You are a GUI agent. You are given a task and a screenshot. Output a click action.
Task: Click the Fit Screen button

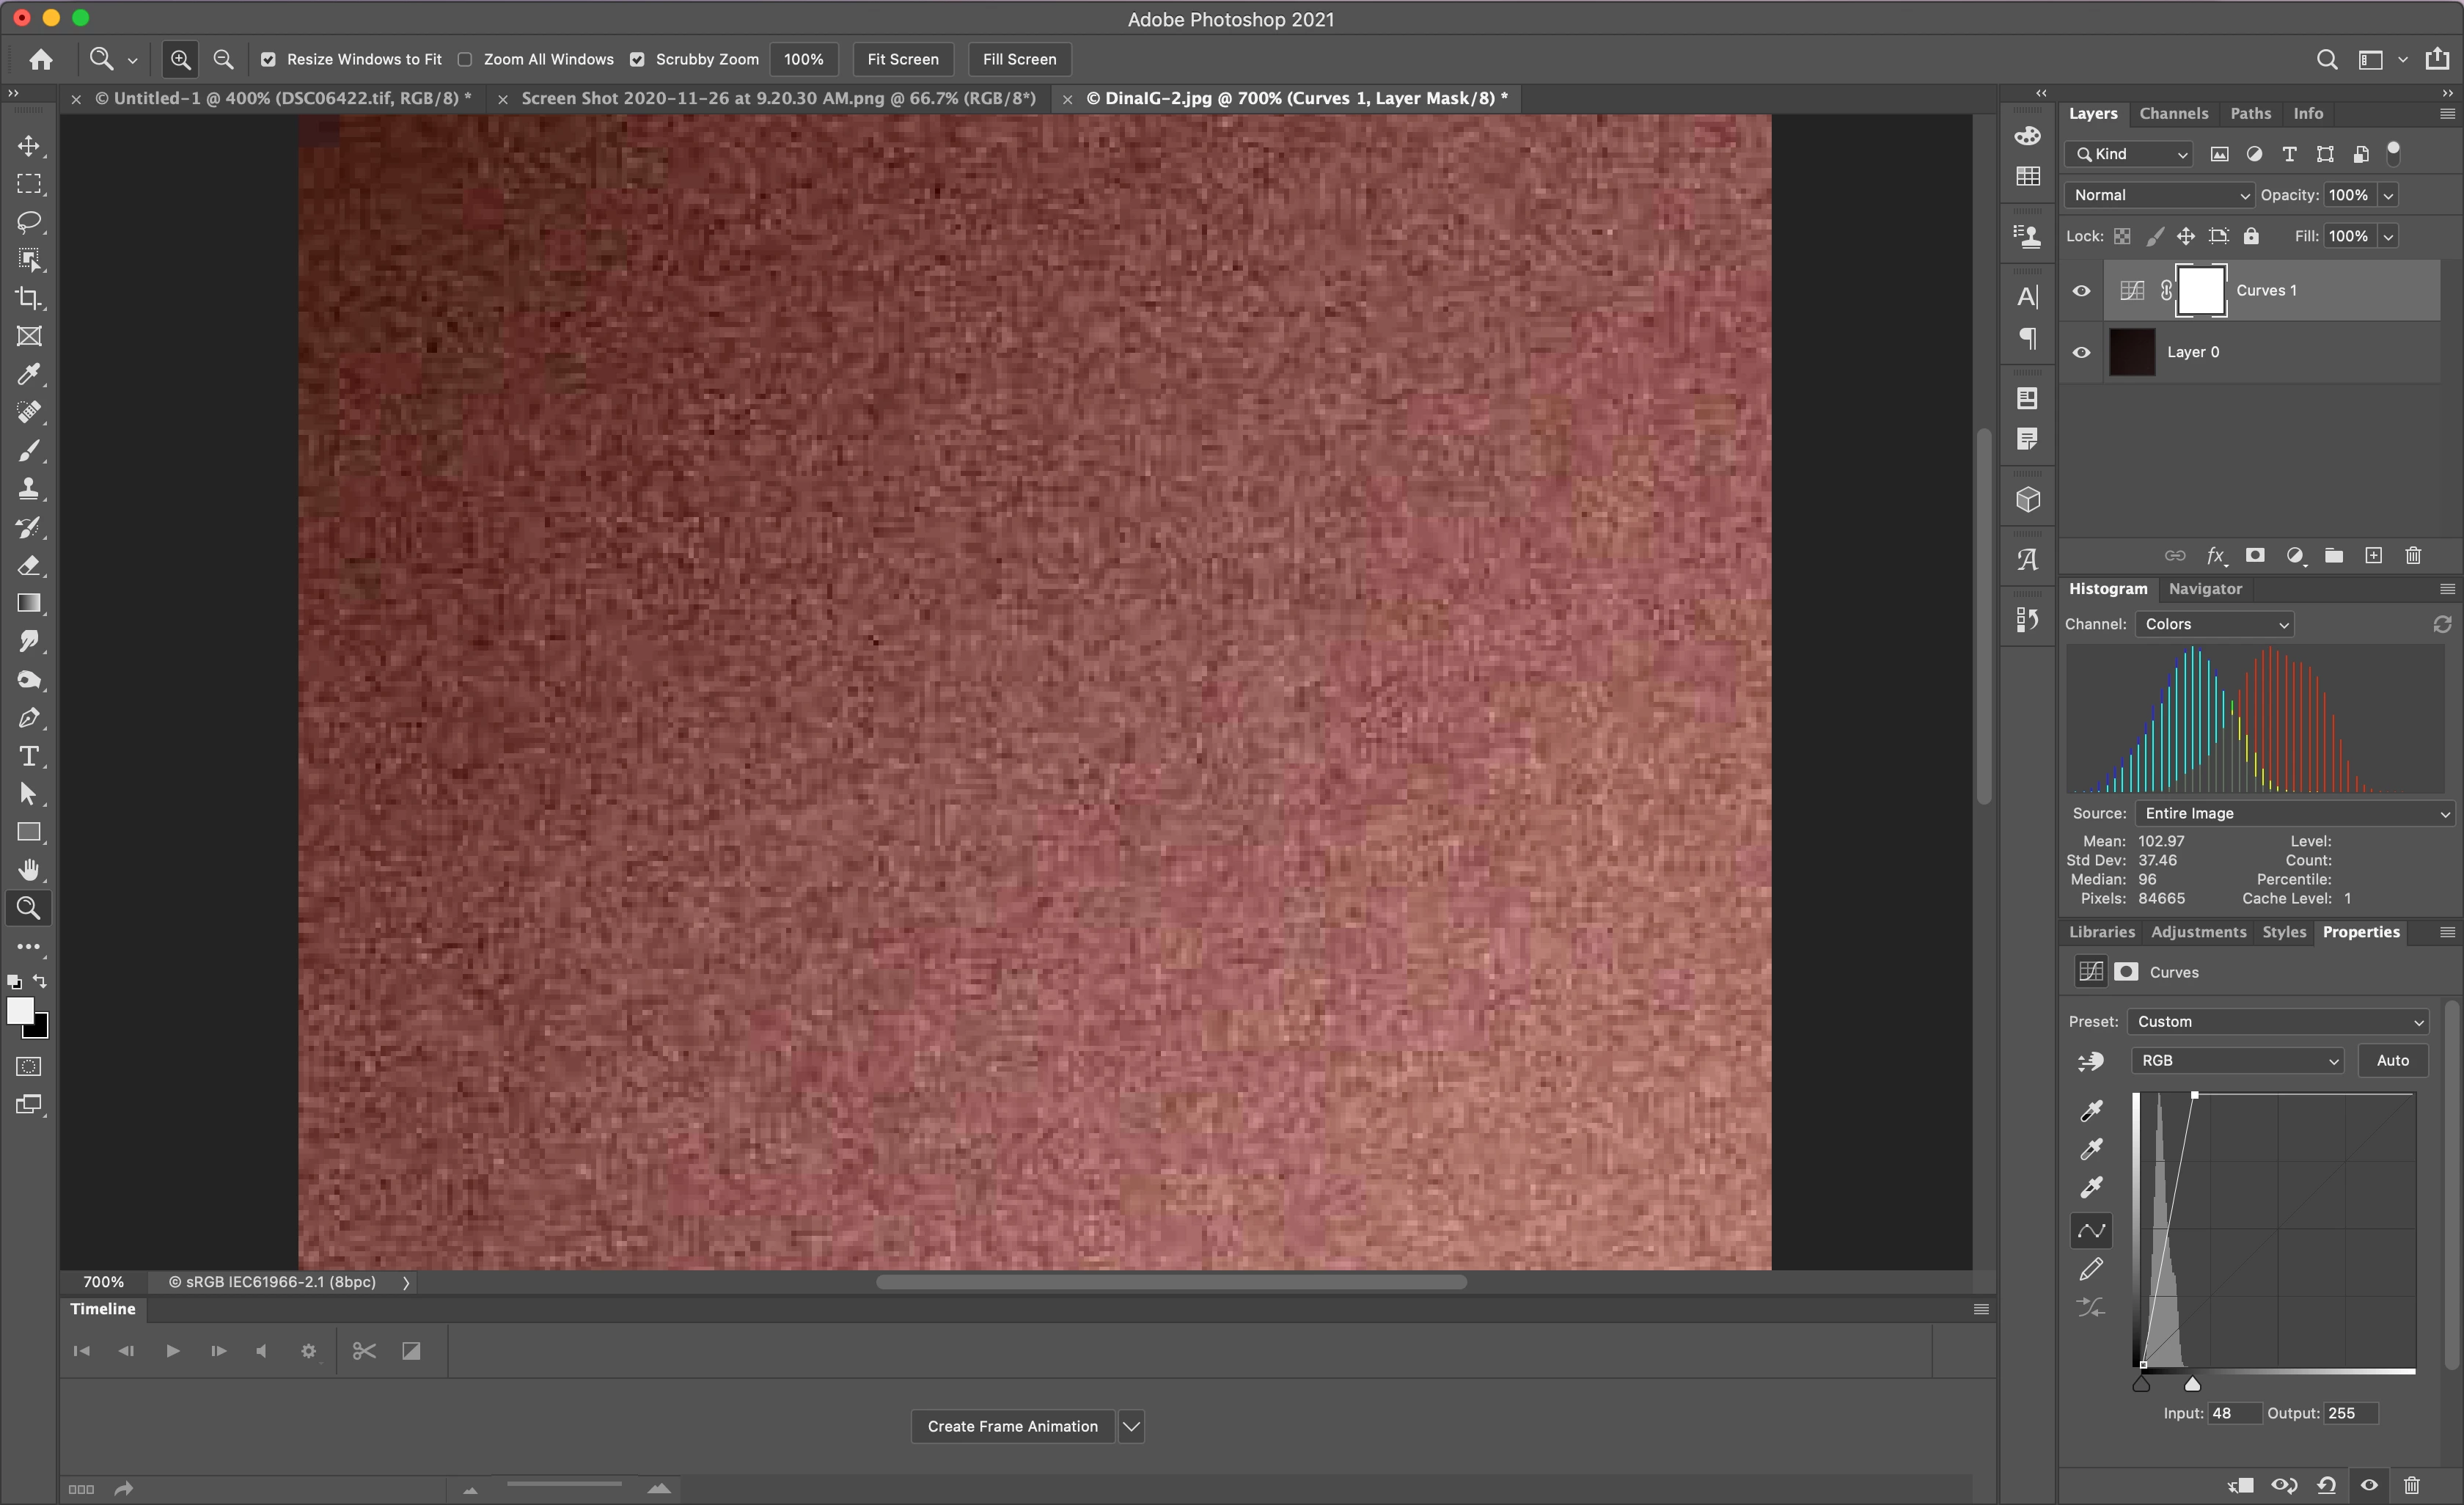tap(902, 59)
